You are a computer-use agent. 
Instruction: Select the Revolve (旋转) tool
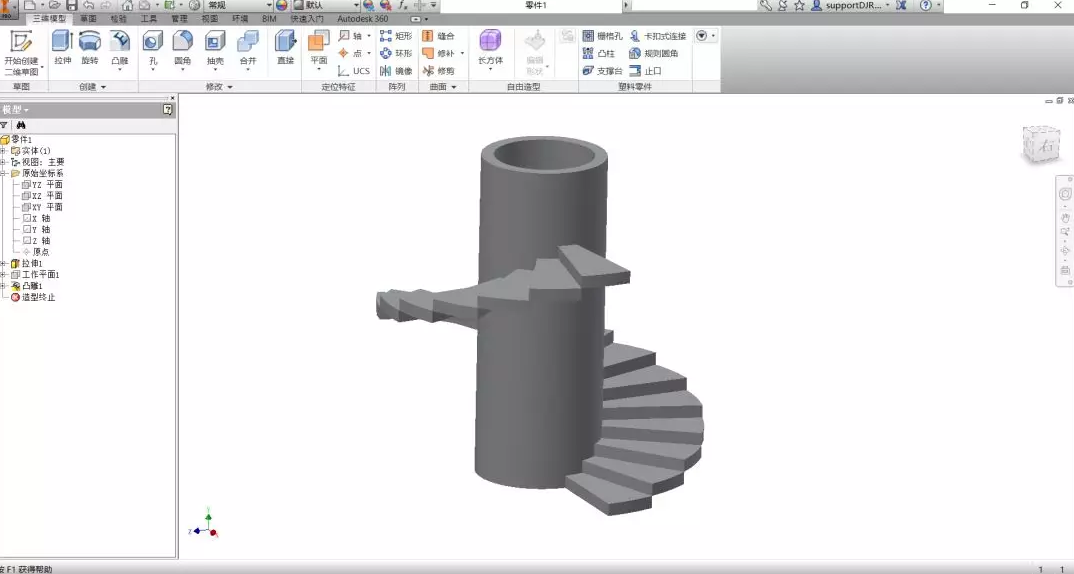tap(90, 48)
